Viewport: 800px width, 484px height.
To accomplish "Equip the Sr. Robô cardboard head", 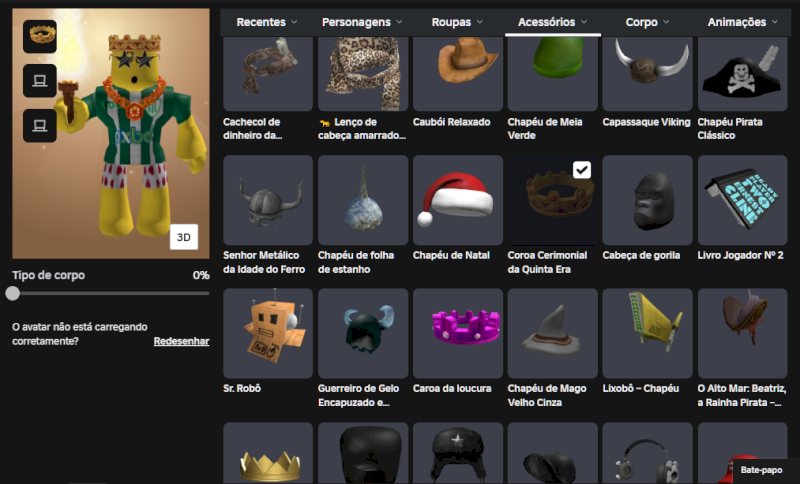I will point(268,333).
